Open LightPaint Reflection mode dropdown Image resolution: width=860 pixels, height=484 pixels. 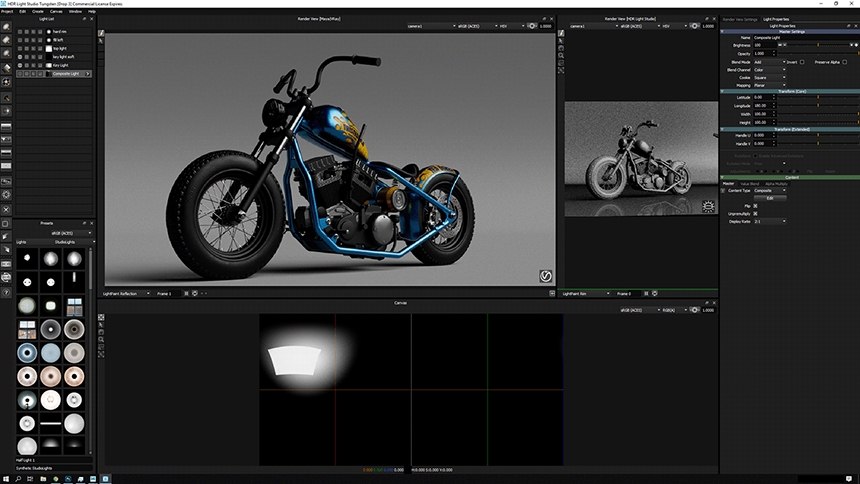[x=126, y=294]
